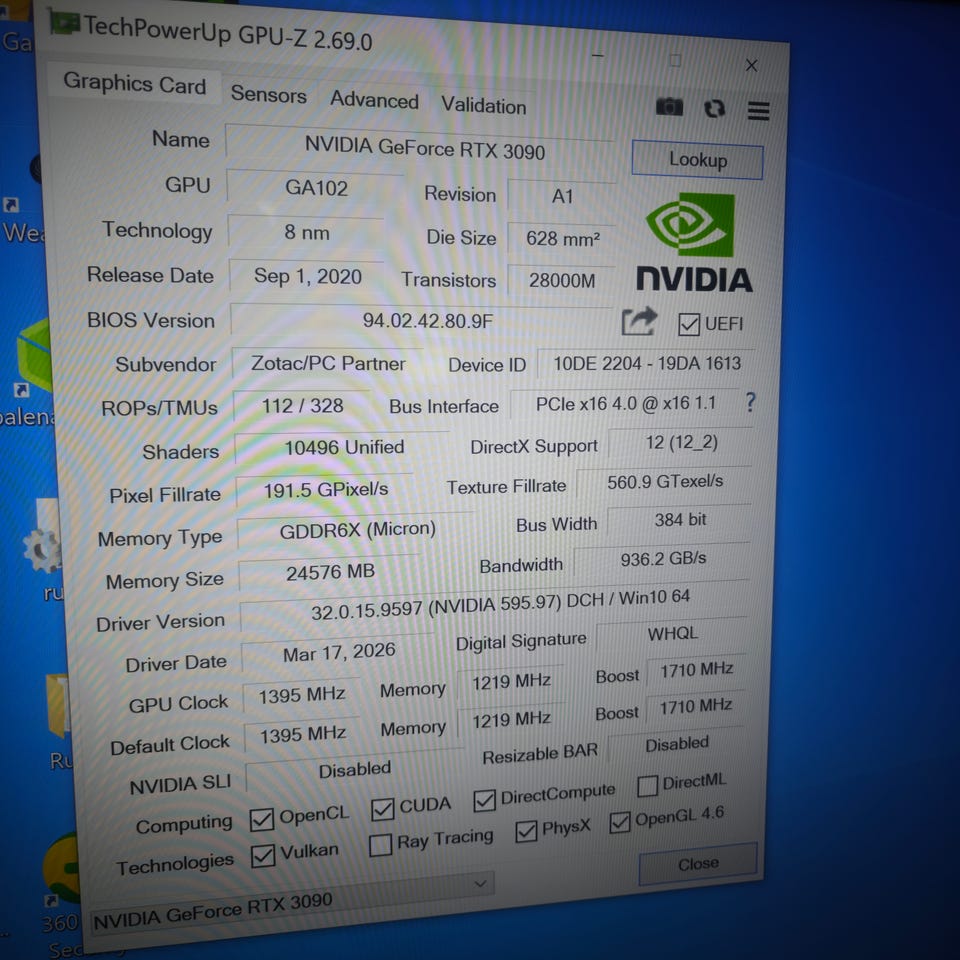Click the Transistors value 28000M
The height and width of the screenshot is (960, 960).
point(562,280)
